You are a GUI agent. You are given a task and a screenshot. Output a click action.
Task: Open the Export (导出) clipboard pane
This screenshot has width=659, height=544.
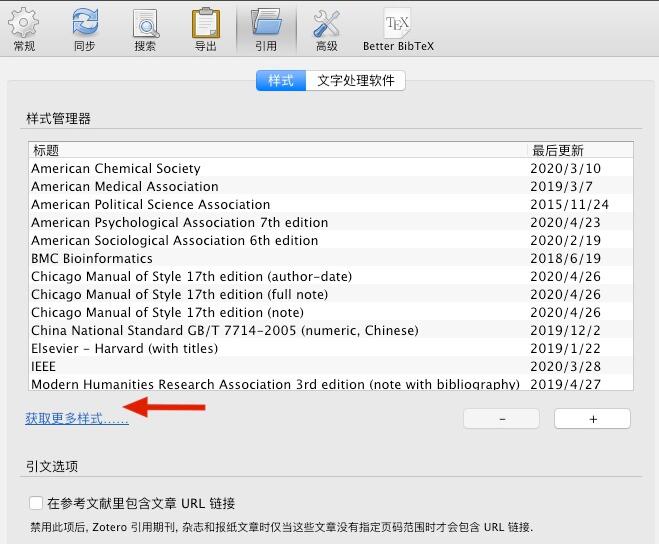pyautogui.click(x=206, y=29)
